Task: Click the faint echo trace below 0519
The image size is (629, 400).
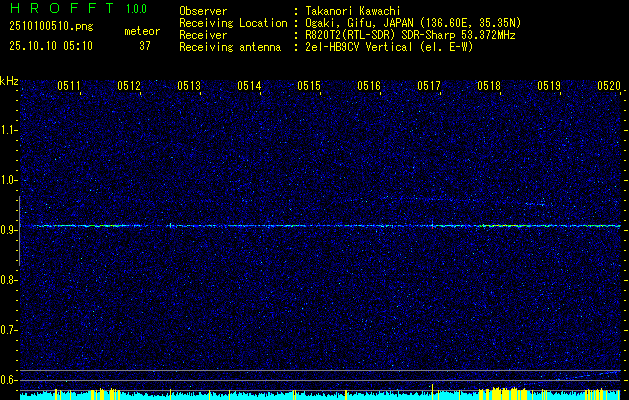Action: (x=536, y=205)
